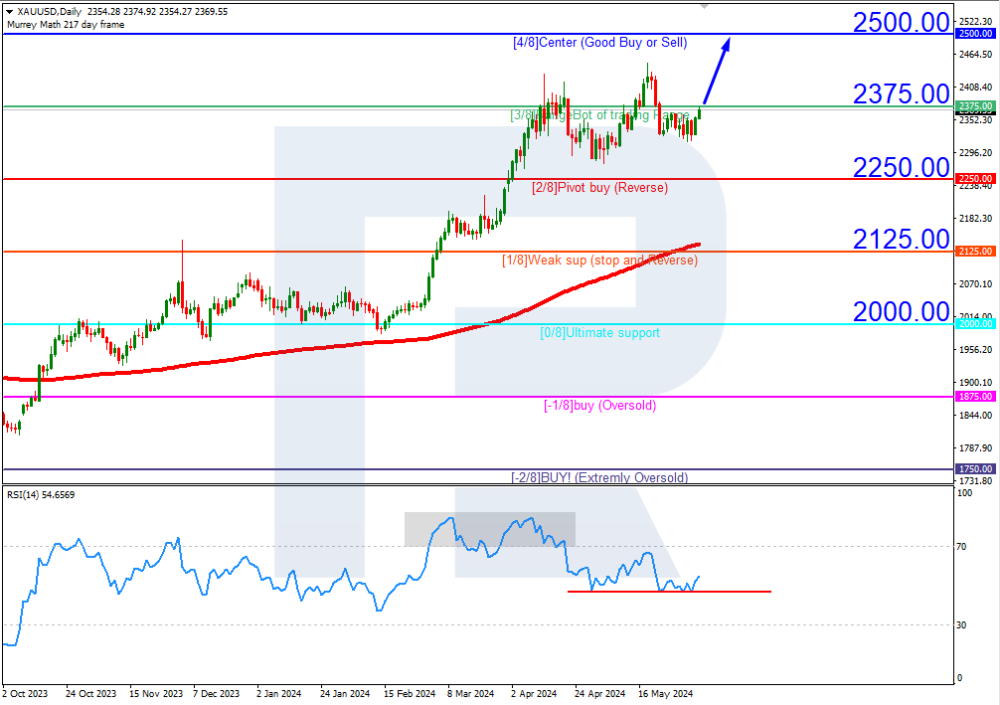Click the purple 1750.00 axis price tag
This screenshot has height=705, width=1000.
975,468
